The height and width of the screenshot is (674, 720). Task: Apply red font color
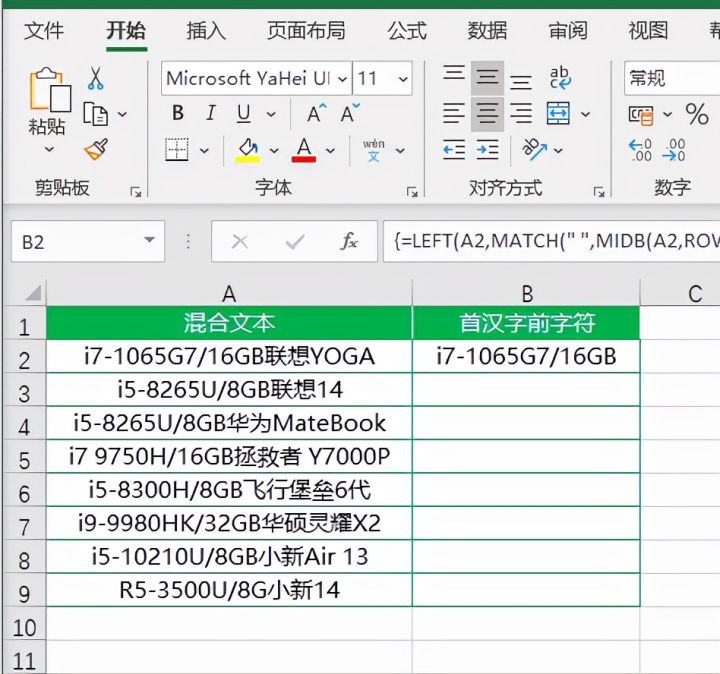pyautogui.click(x=304, y=150)
